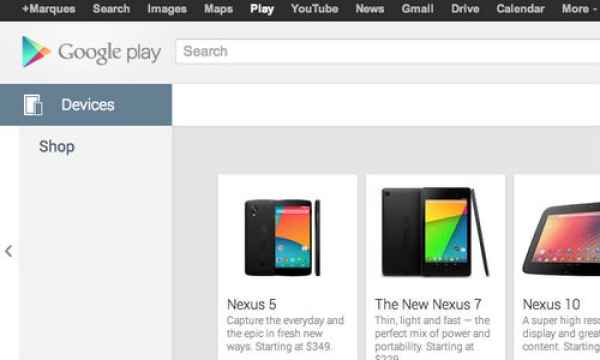Open Gmail from the top bar
Screen dimensions: 600x360
click(417, 8)
